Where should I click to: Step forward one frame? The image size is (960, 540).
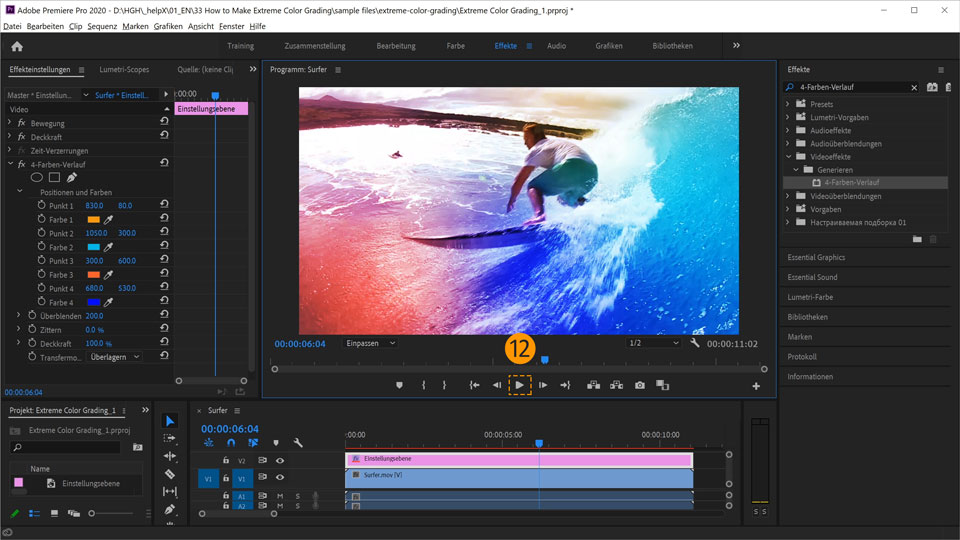[x=543, y=385]
